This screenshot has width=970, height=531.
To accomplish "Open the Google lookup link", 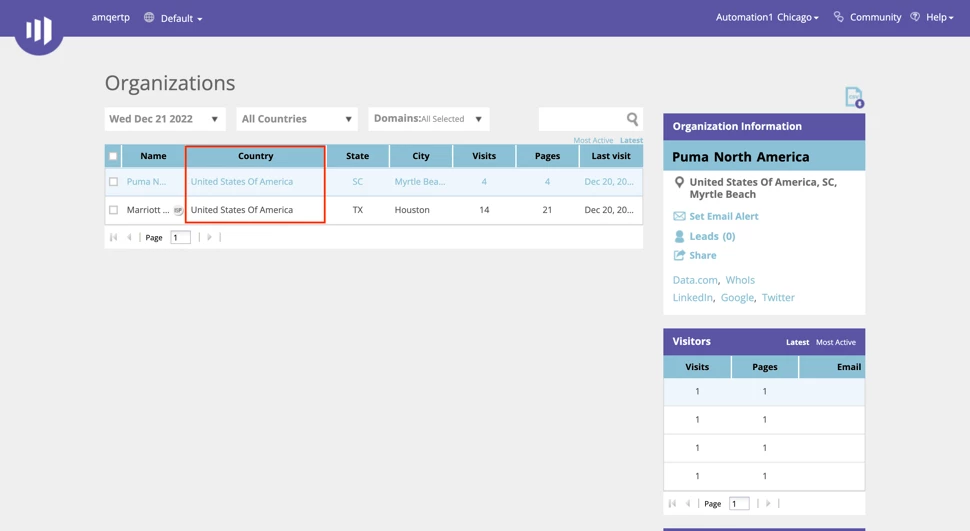I will 737,298.
